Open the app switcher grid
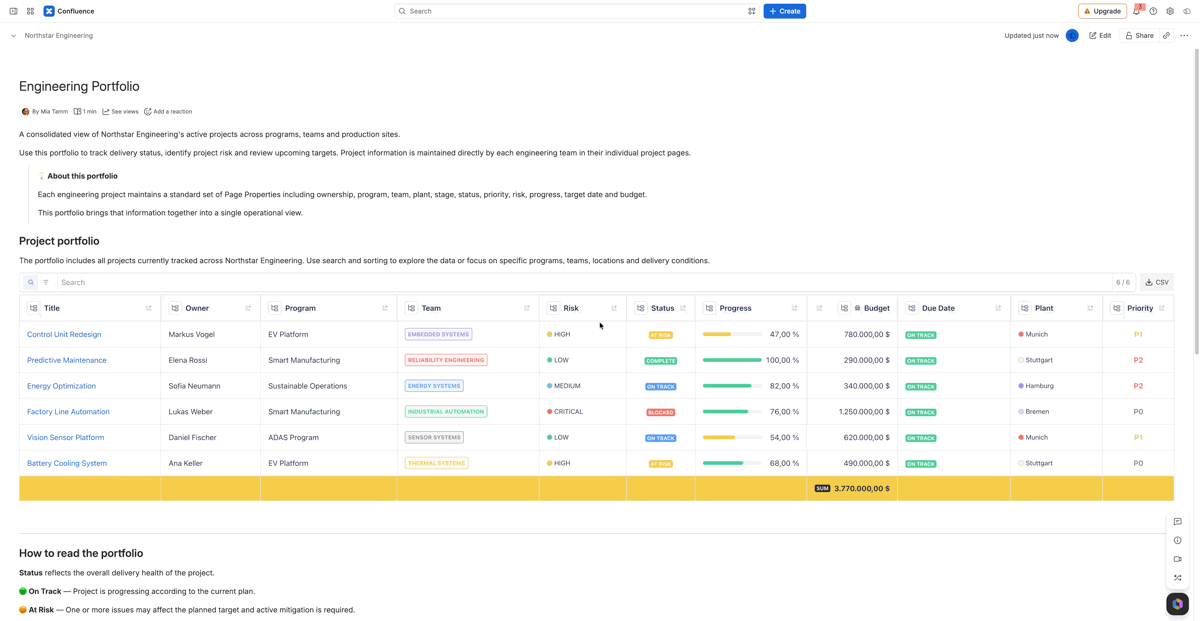 pyautogui.click(x=30, y=11)
